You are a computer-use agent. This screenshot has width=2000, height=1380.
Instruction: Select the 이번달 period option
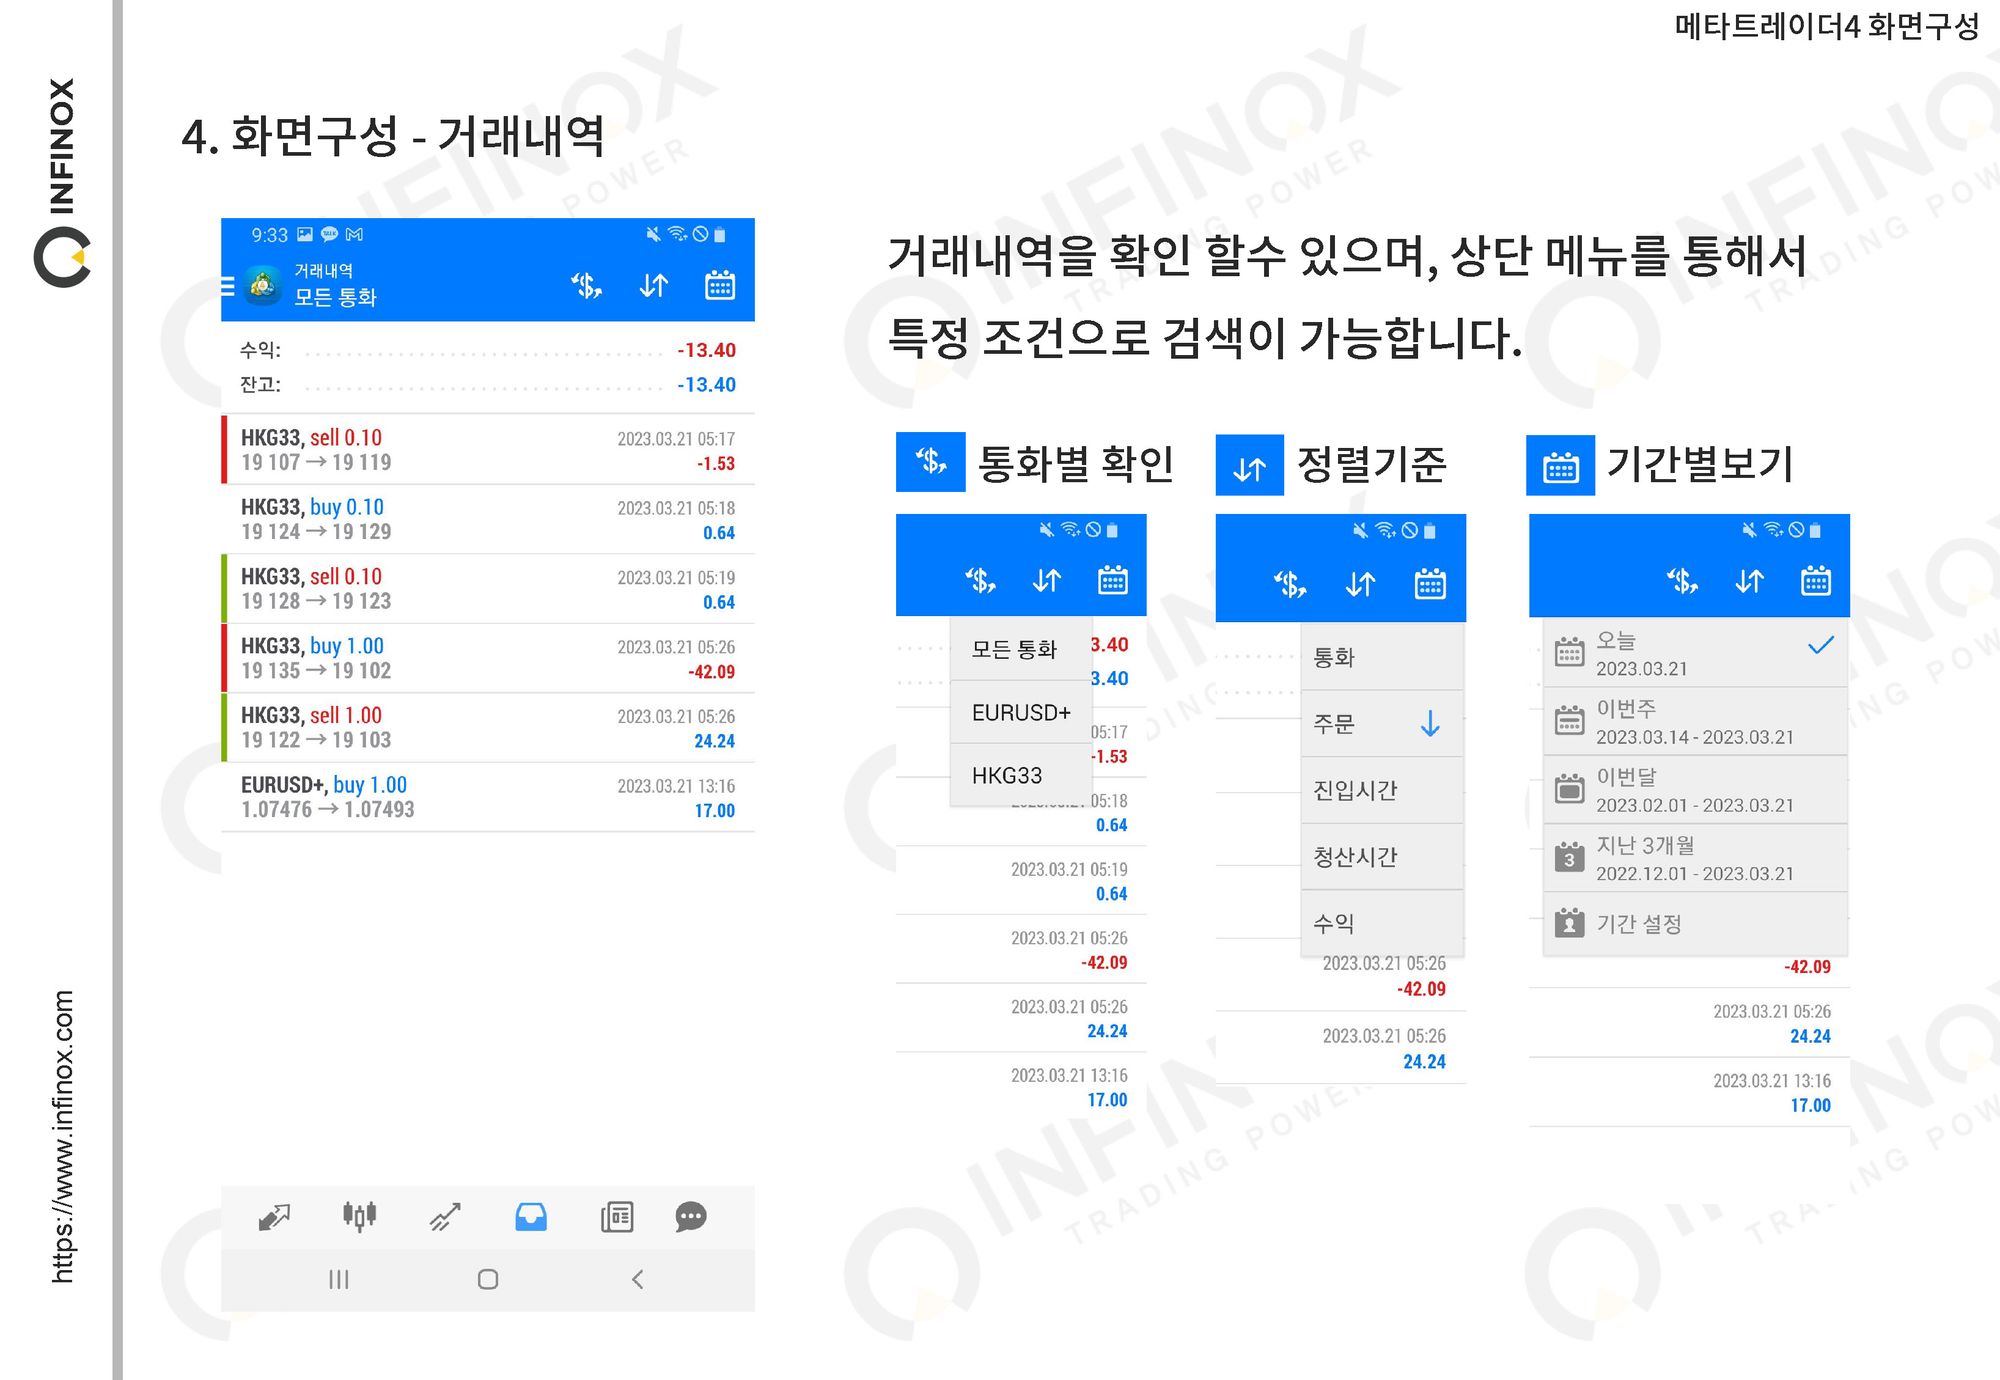pyautogui.click(x=1695, y=790)
